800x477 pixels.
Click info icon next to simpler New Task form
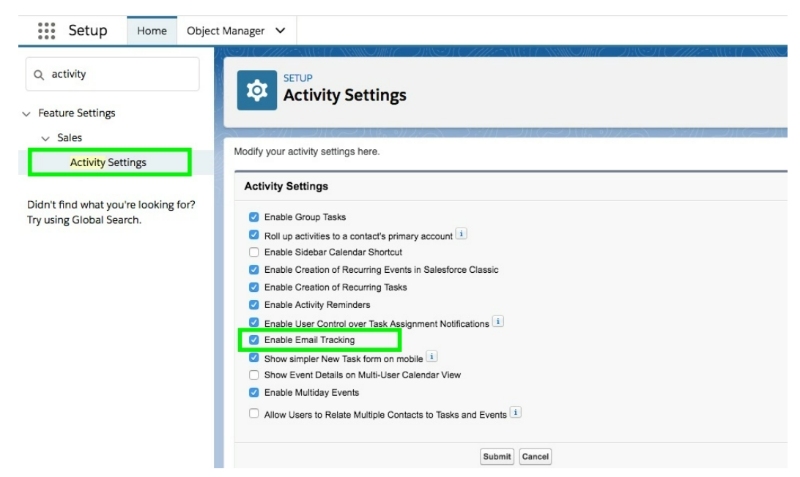[432, 357]
